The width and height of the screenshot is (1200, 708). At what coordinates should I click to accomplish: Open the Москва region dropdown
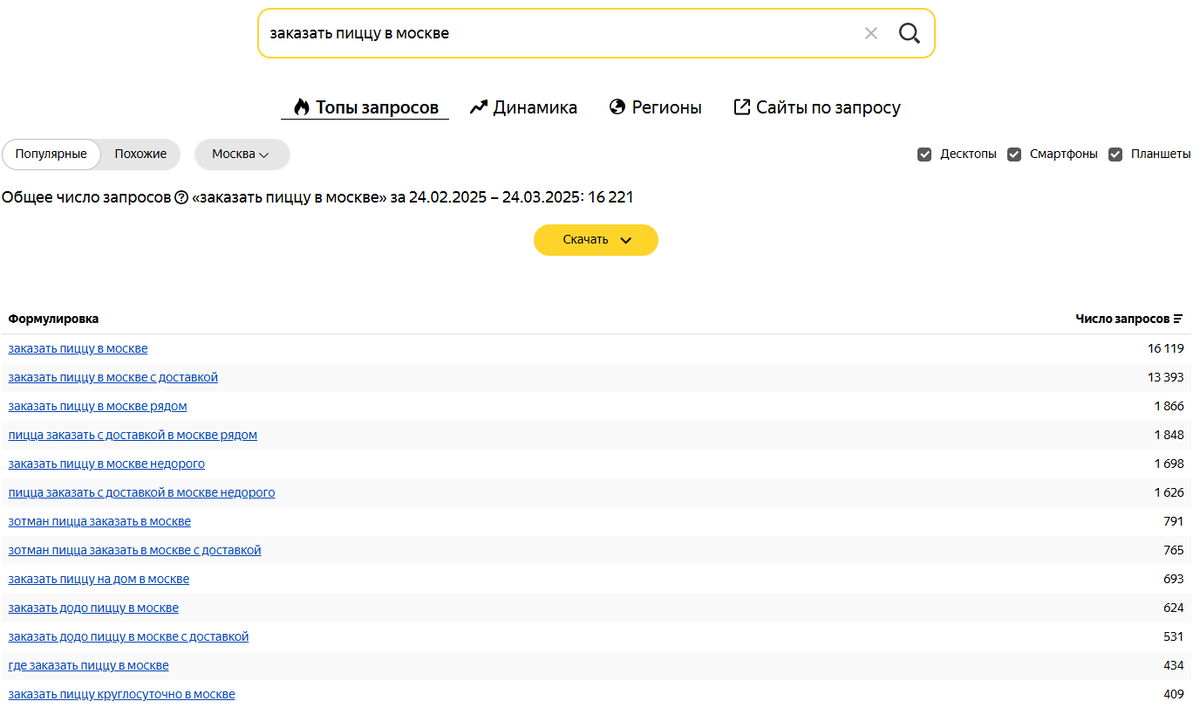241,154
